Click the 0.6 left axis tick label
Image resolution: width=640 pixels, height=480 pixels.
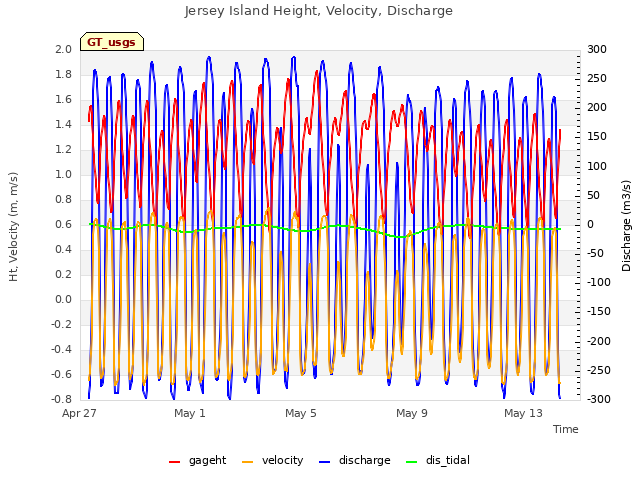63,224
